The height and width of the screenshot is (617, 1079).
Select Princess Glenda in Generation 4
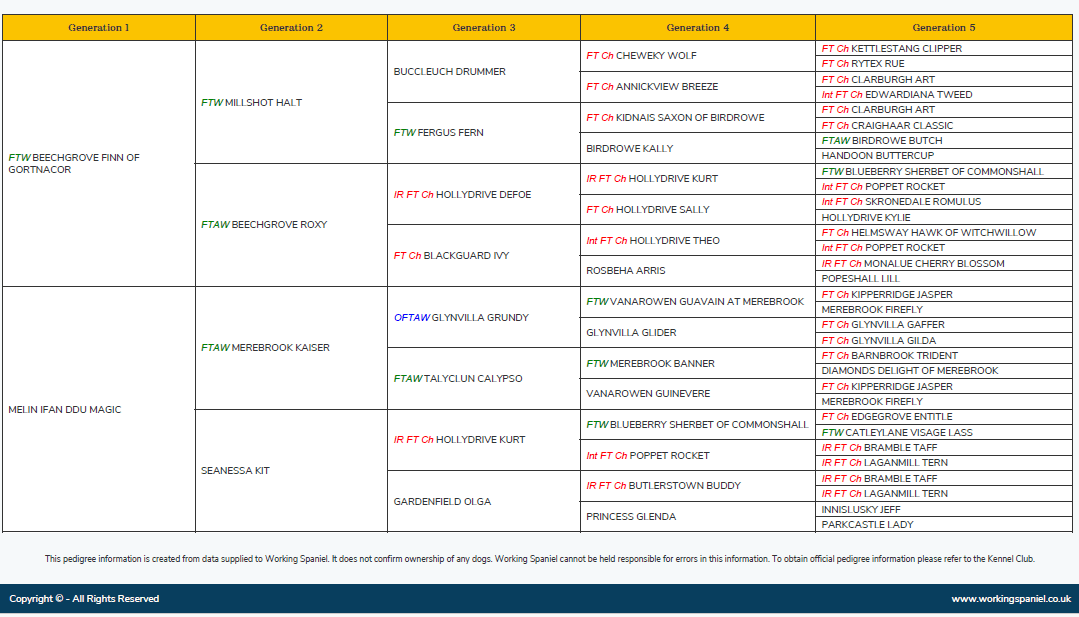[631, 516]
